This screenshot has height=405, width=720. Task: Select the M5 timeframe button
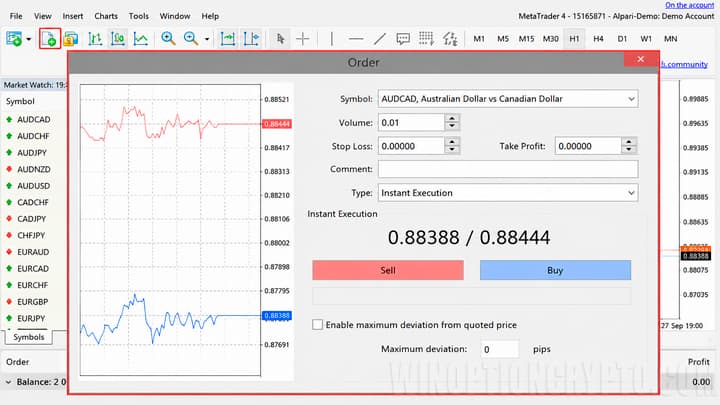click(x=503, y=39)
